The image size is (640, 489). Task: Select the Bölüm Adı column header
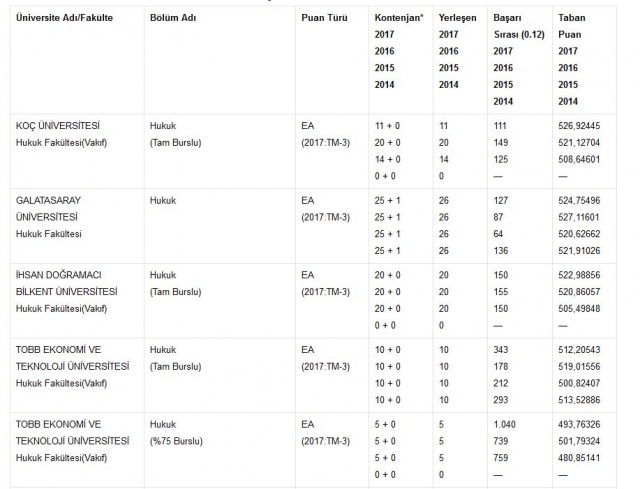(x=173, y=18)
